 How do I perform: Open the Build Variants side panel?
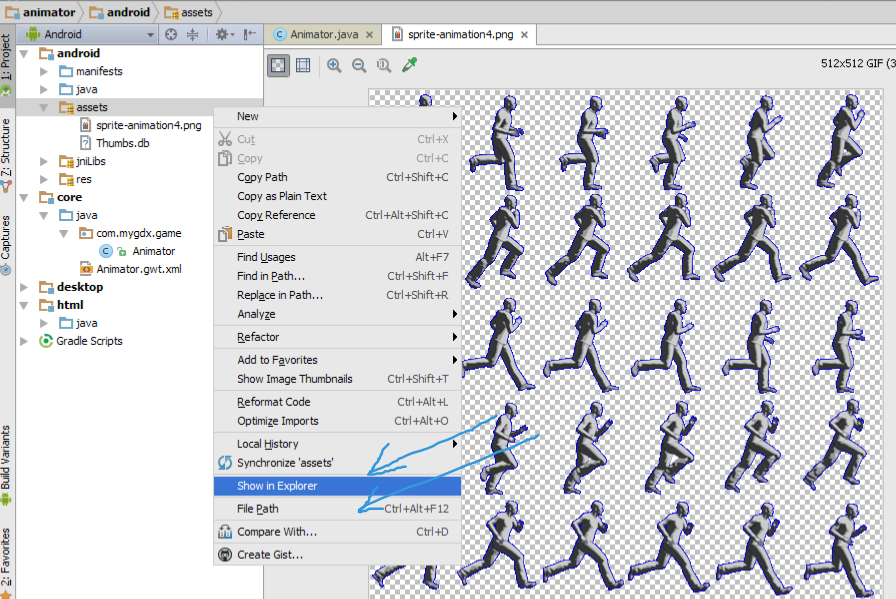pyautogui.click(x=6, y=464)
